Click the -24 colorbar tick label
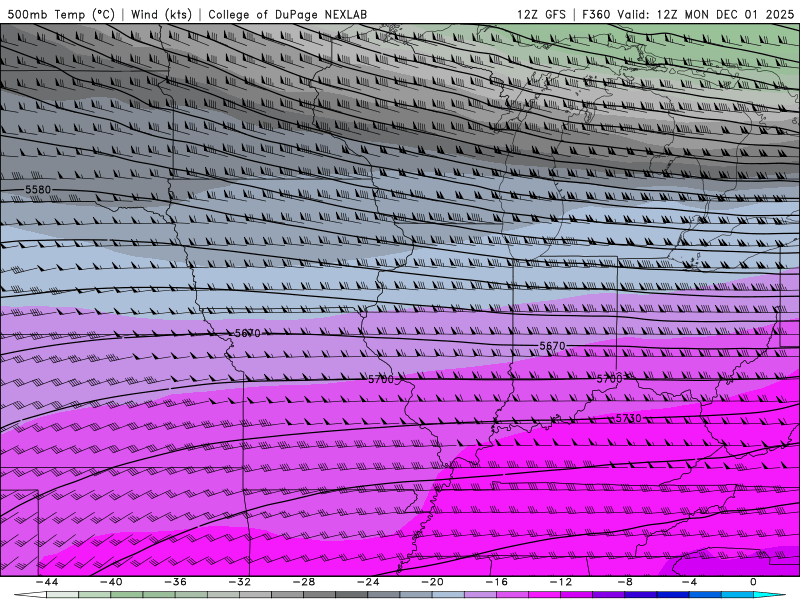 (368, 582)
